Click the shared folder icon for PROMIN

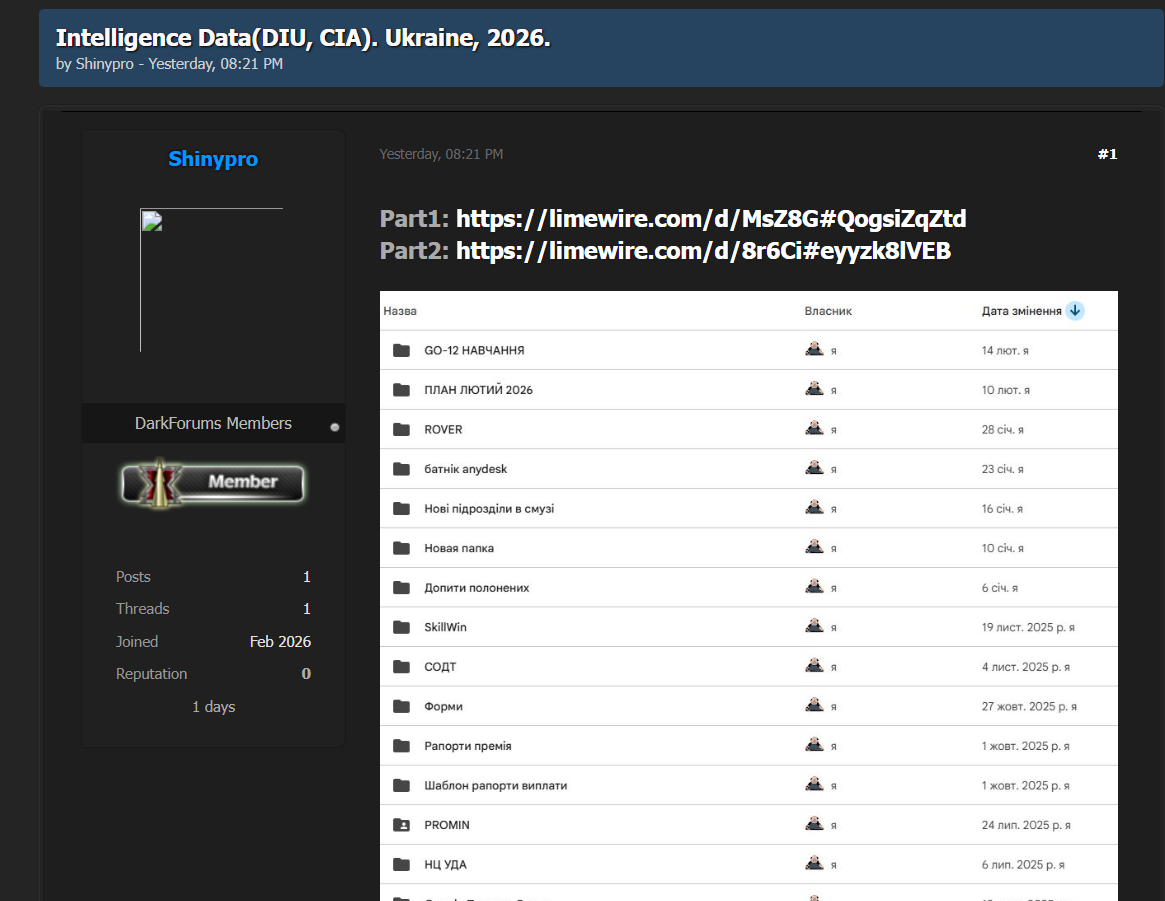point(402,825)
